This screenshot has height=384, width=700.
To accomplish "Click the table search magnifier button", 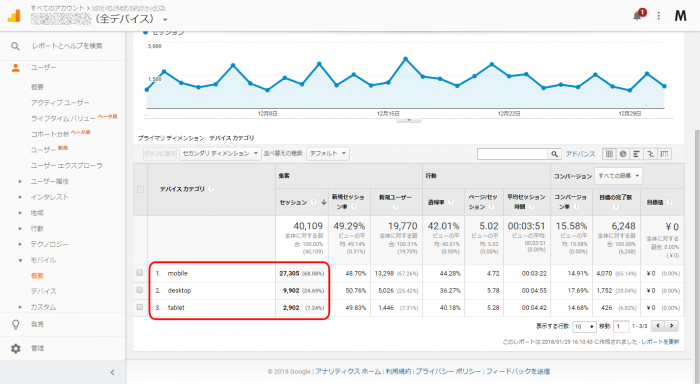I will click(554, 154).
